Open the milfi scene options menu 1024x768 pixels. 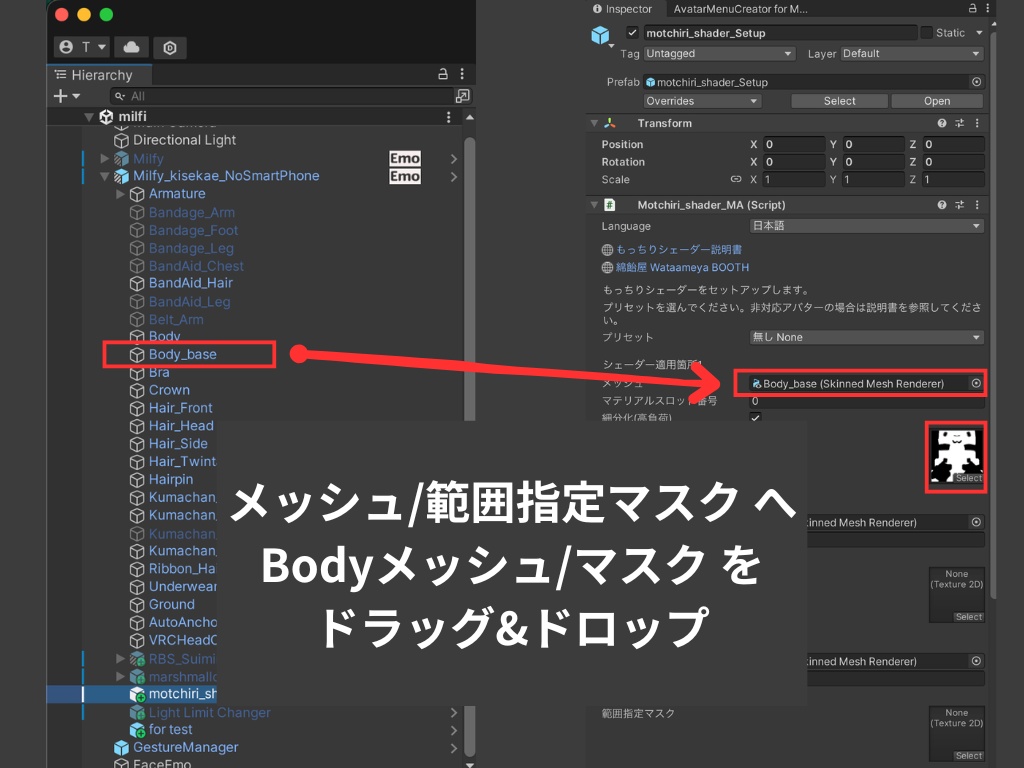tap(448, 117)
